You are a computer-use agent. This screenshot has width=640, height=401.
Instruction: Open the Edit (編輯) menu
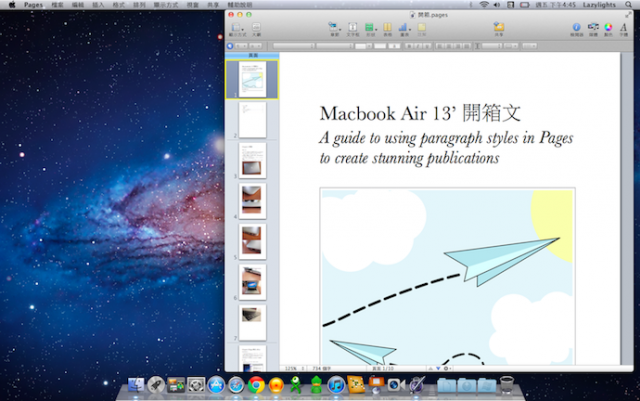(x=78, y=4)
